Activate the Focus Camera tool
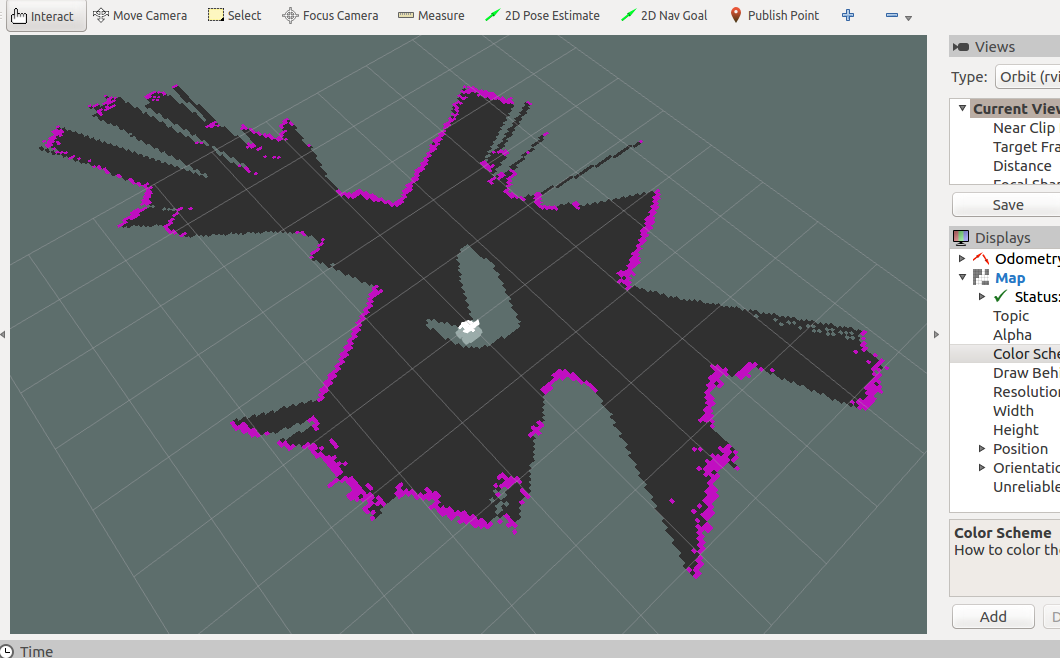The height and width of the screenshot is (658, 1060). pos(330,16)
